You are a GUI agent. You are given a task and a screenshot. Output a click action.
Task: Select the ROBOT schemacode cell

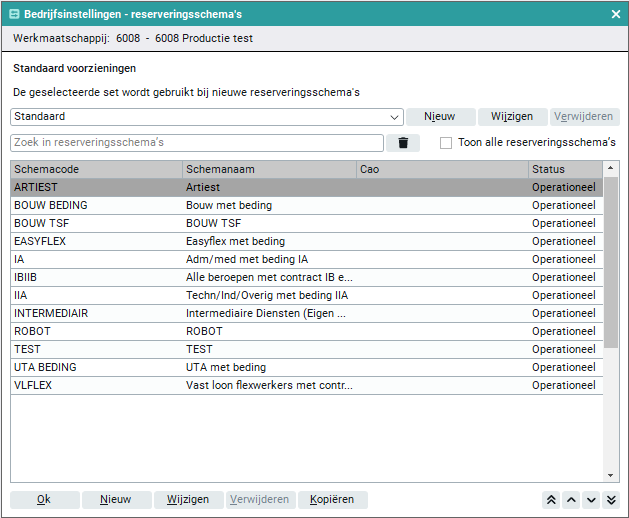coord(96,331)
